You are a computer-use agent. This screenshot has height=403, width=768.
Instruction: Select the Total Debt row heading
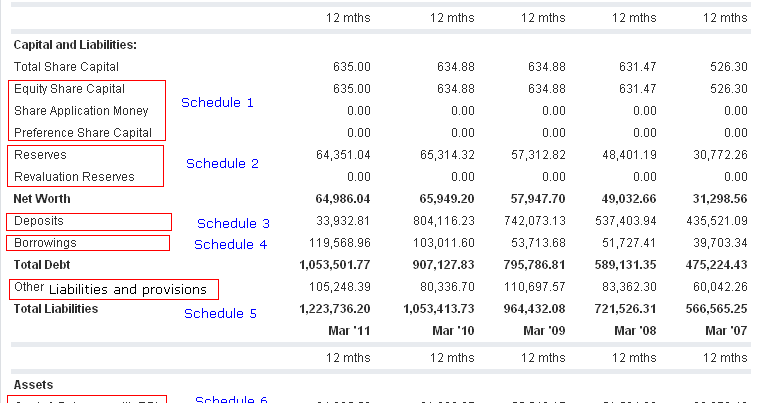(x=43, y=265)
